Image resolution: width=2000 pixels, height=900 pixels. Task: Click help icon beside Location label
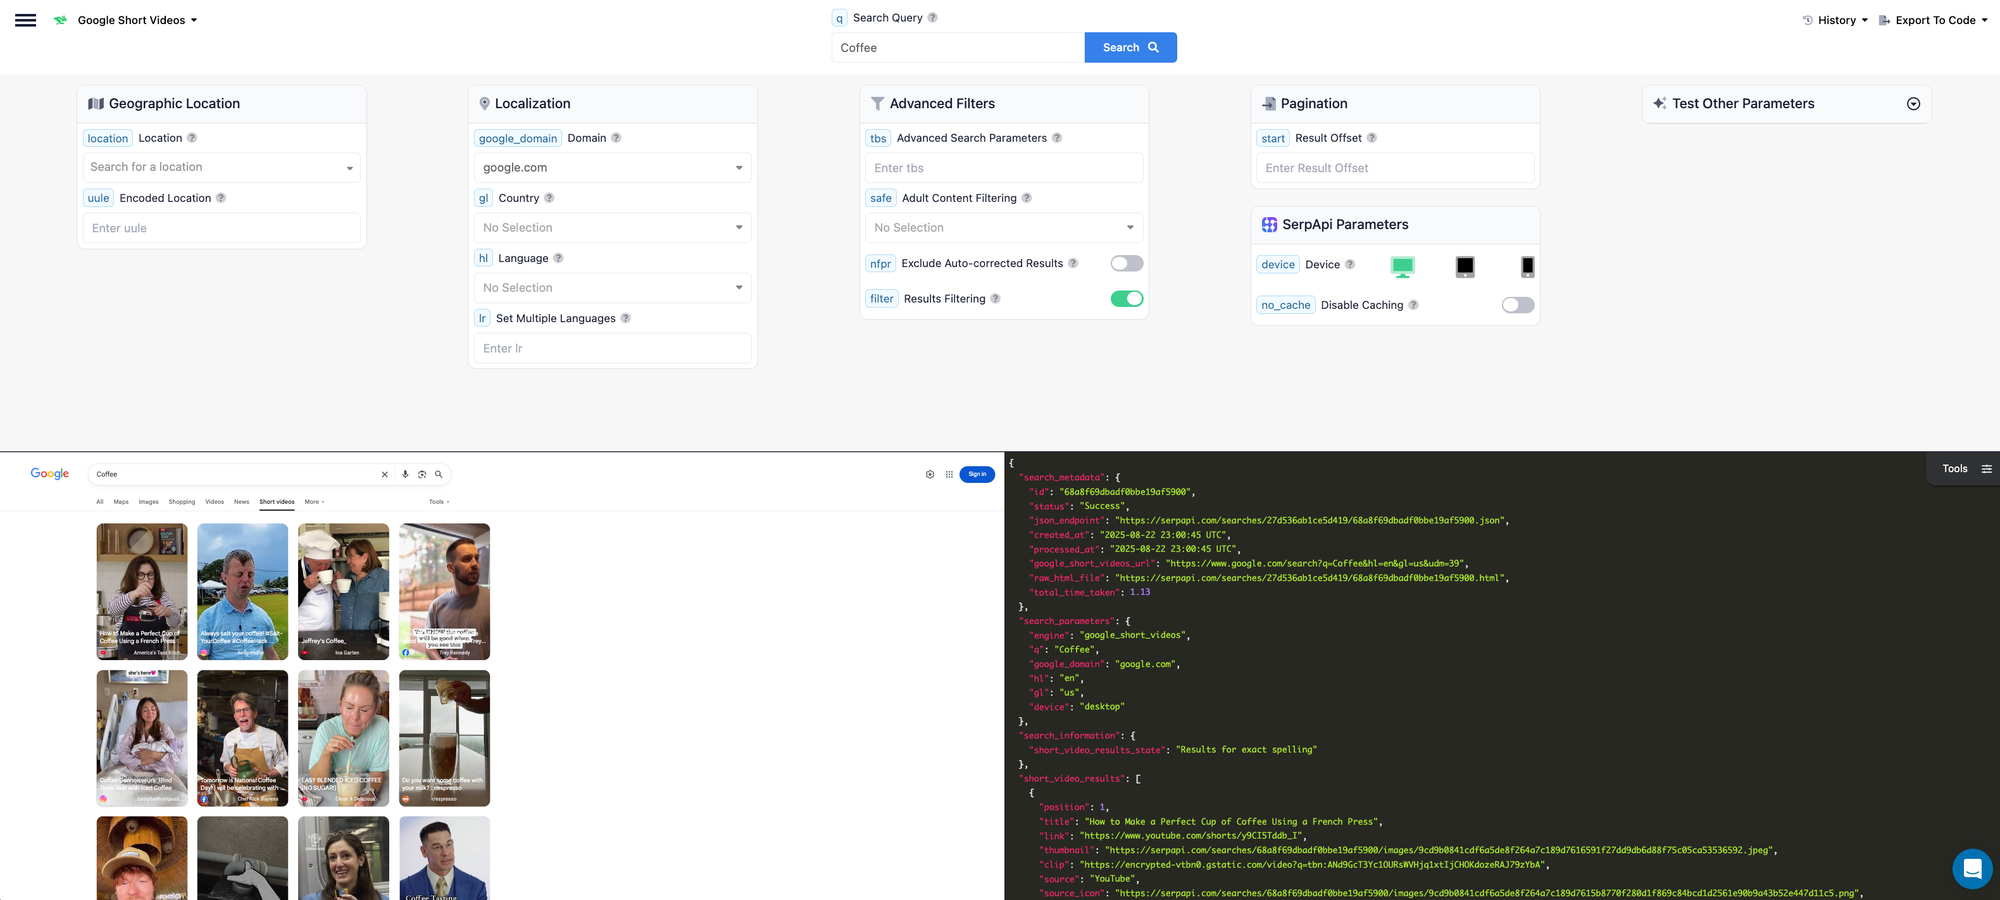192,138
